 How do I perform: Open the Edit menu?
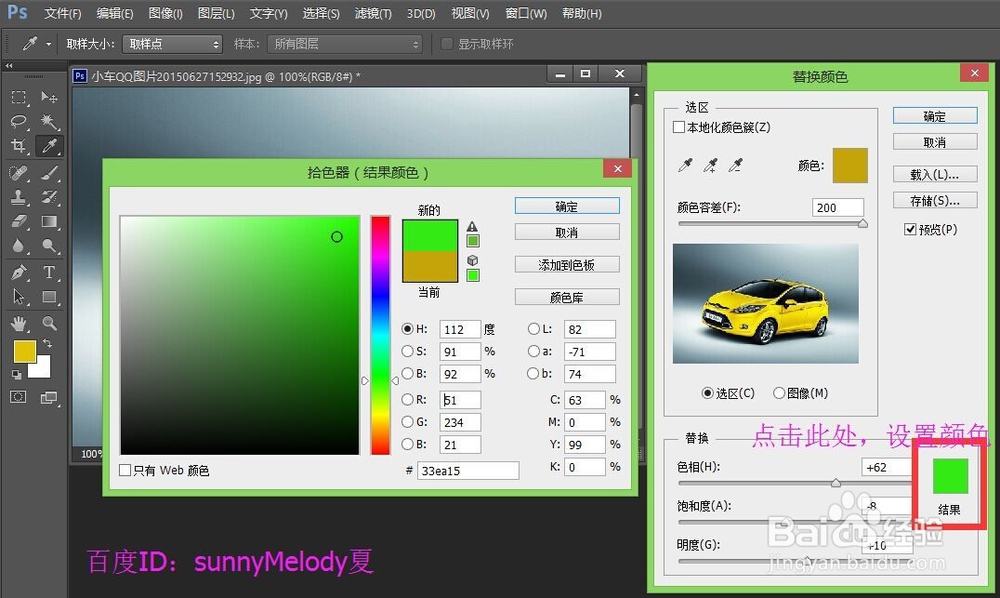tap(115, 13)
